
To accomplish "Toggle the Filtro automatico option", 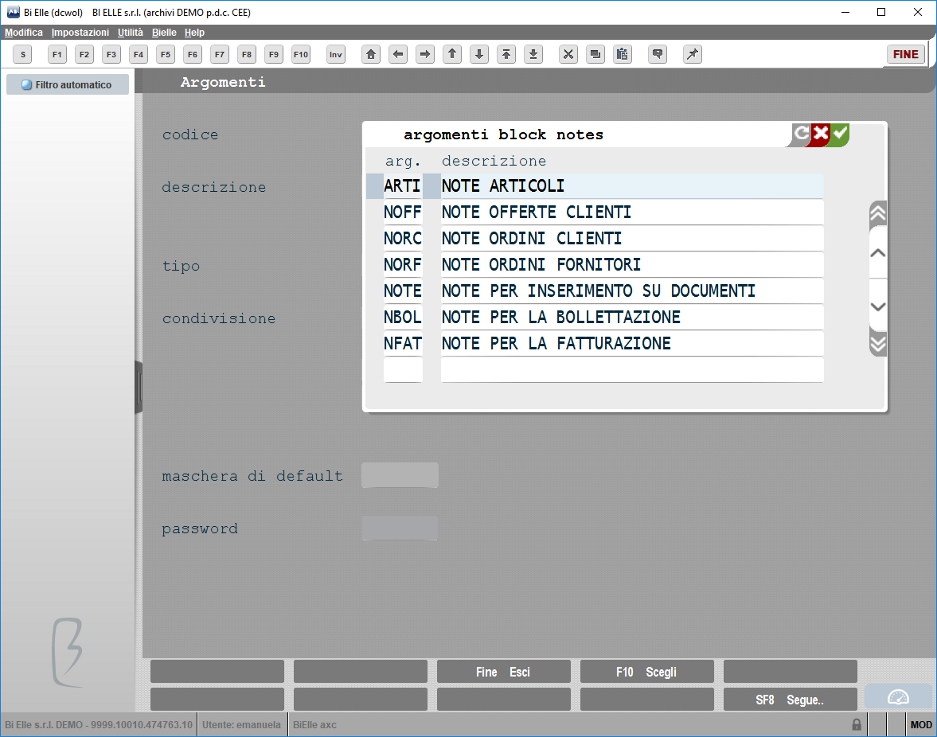I will (x=68, y=85).
